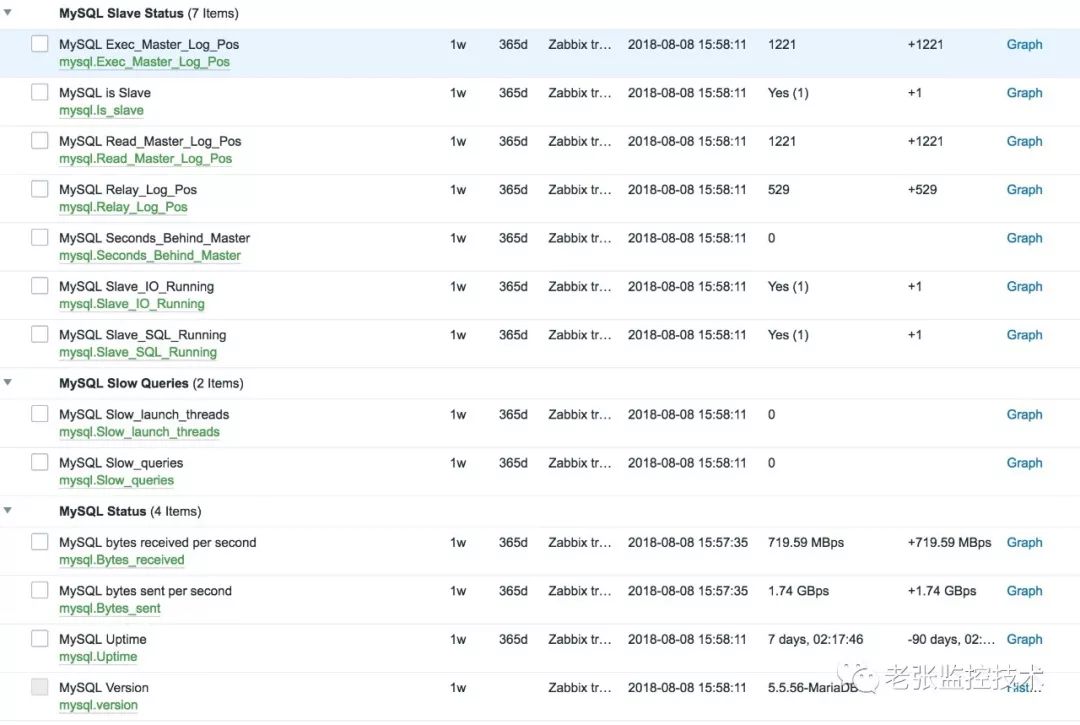
Task: Open Graph link for MySQL Slave_SQL_Running
Action: 1024,335
